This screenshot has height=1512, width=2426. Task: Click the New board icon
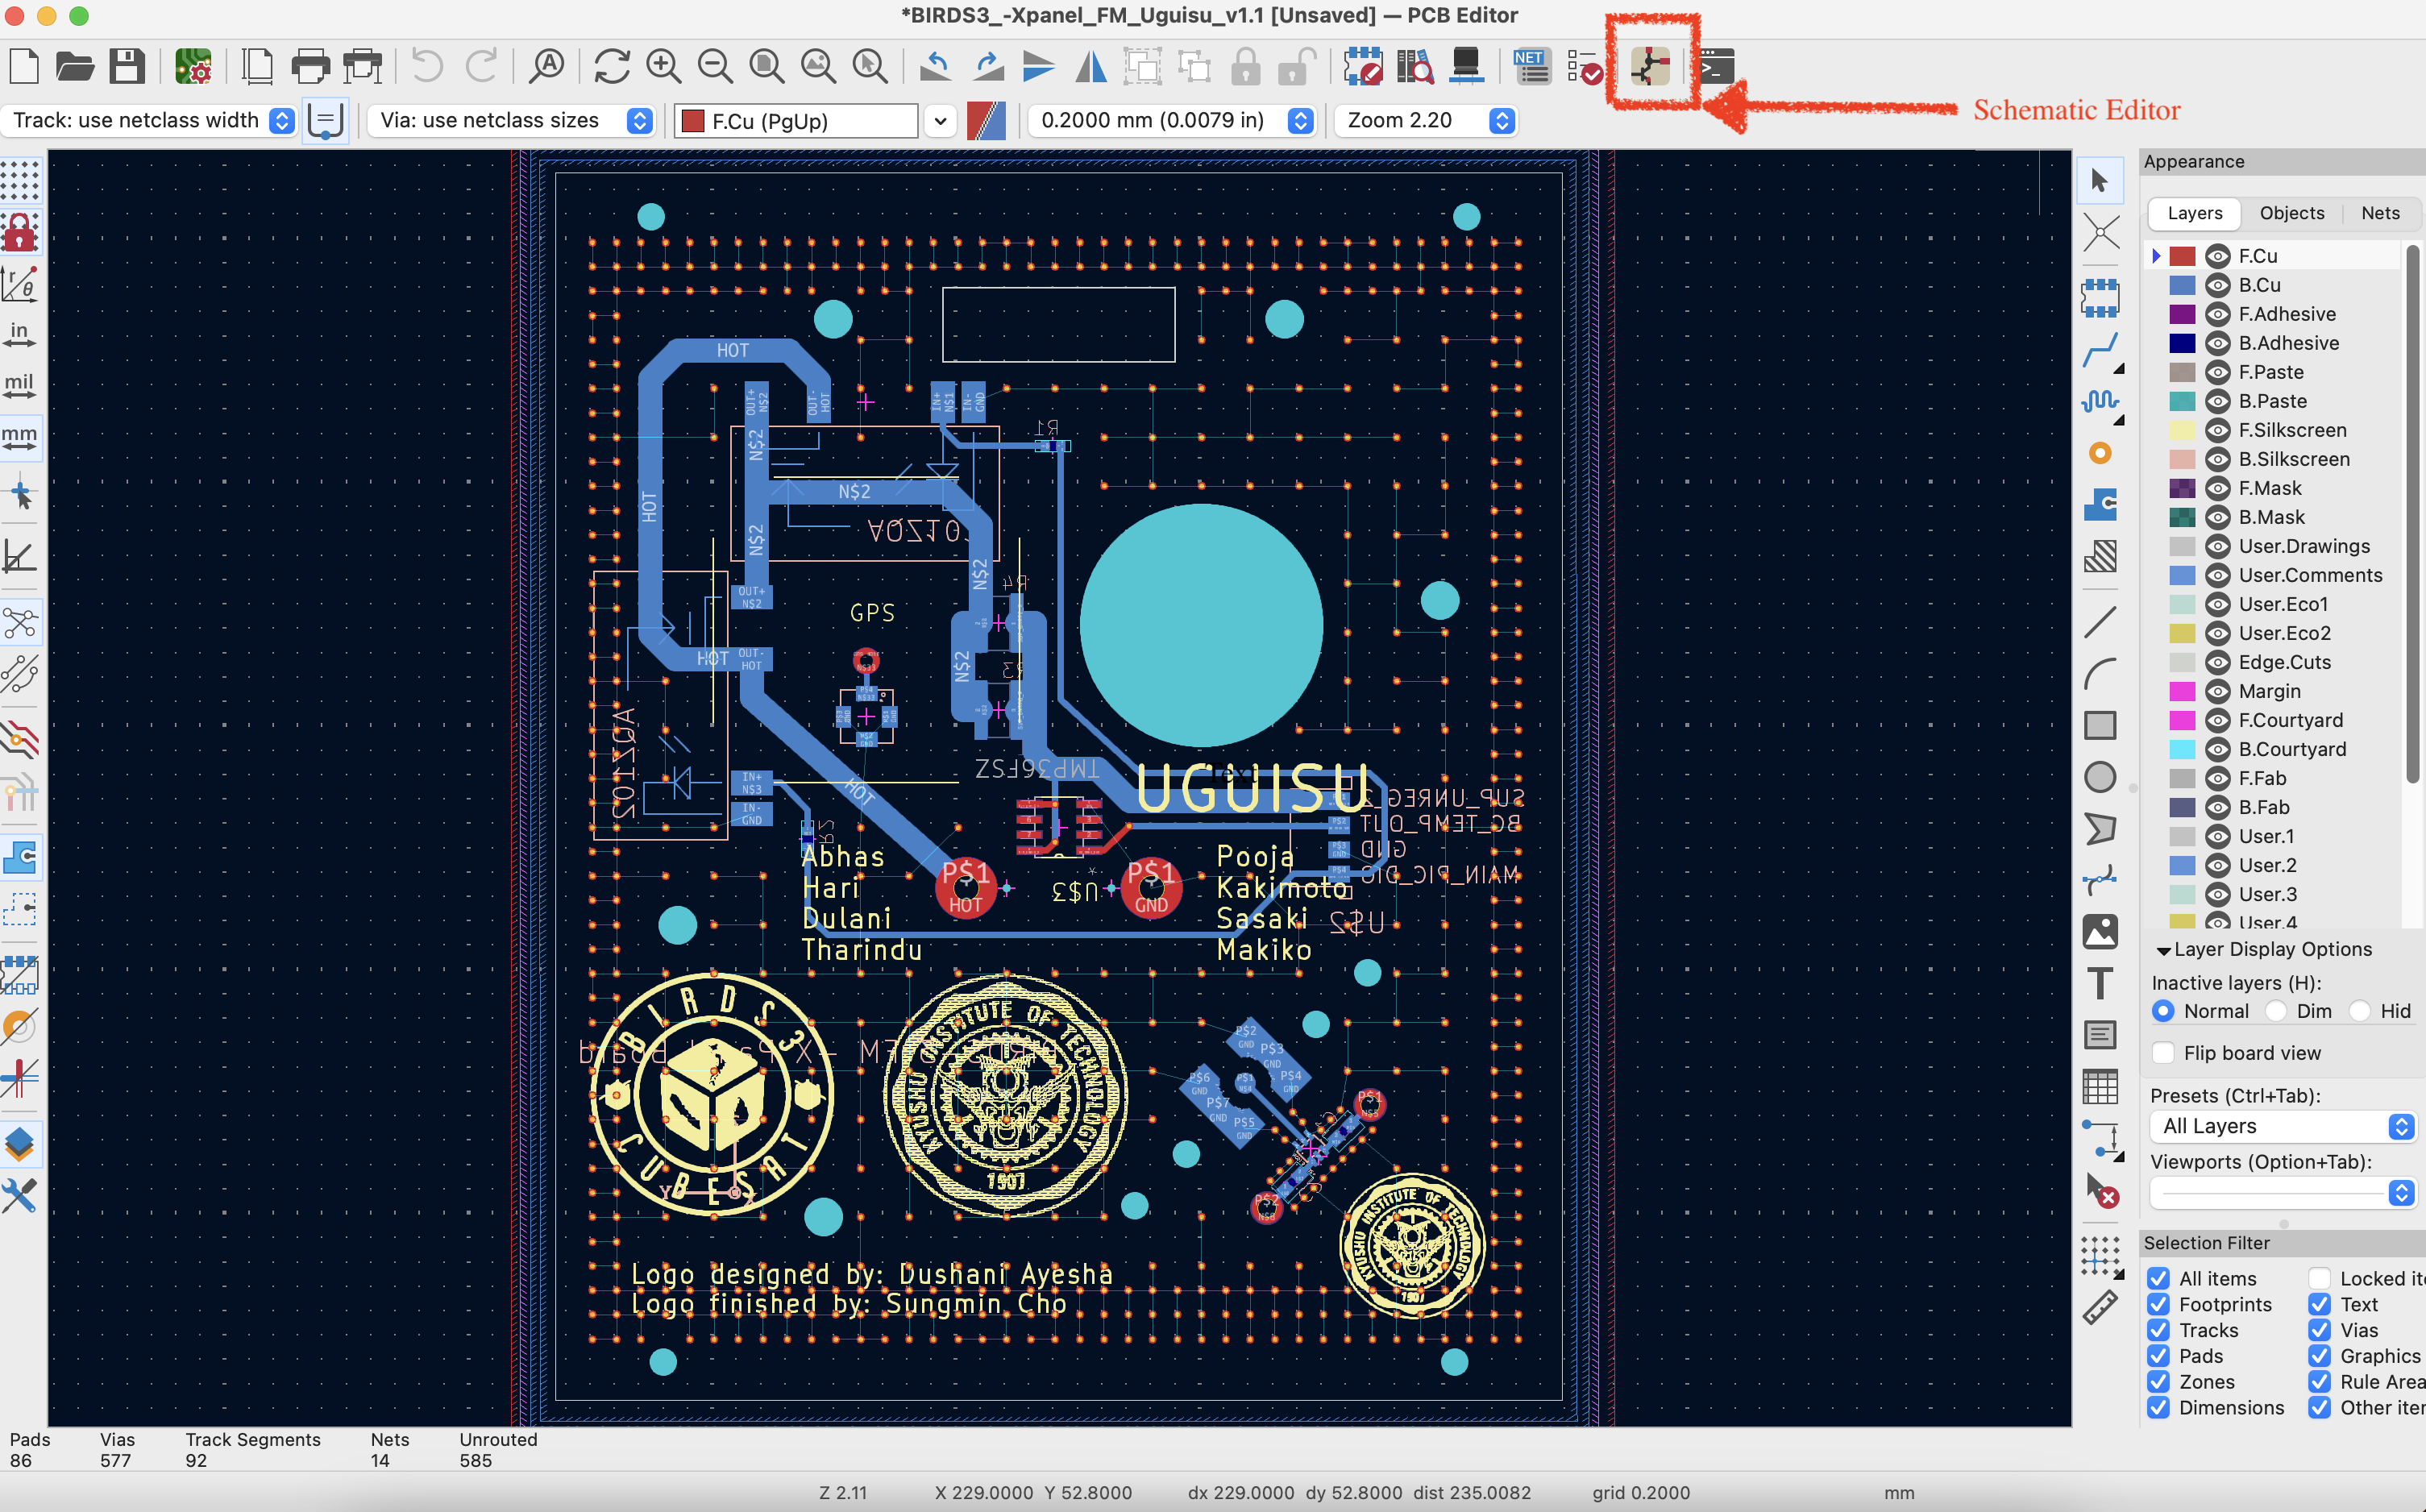click(x=23, y=67)
